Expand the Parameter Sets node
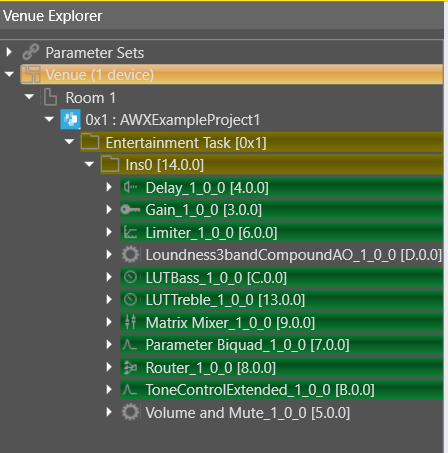Screen dimensions: 448x453 pos(9,52)
